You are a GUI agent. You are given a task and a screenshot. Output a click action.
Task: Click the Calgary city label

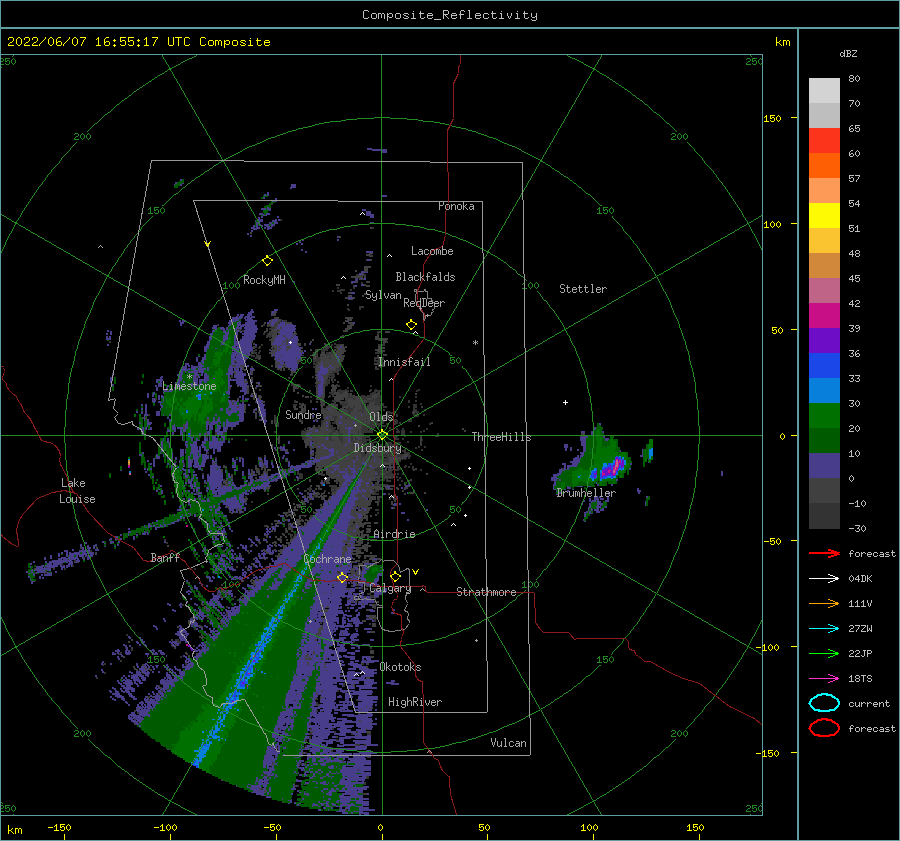point(390,588)
